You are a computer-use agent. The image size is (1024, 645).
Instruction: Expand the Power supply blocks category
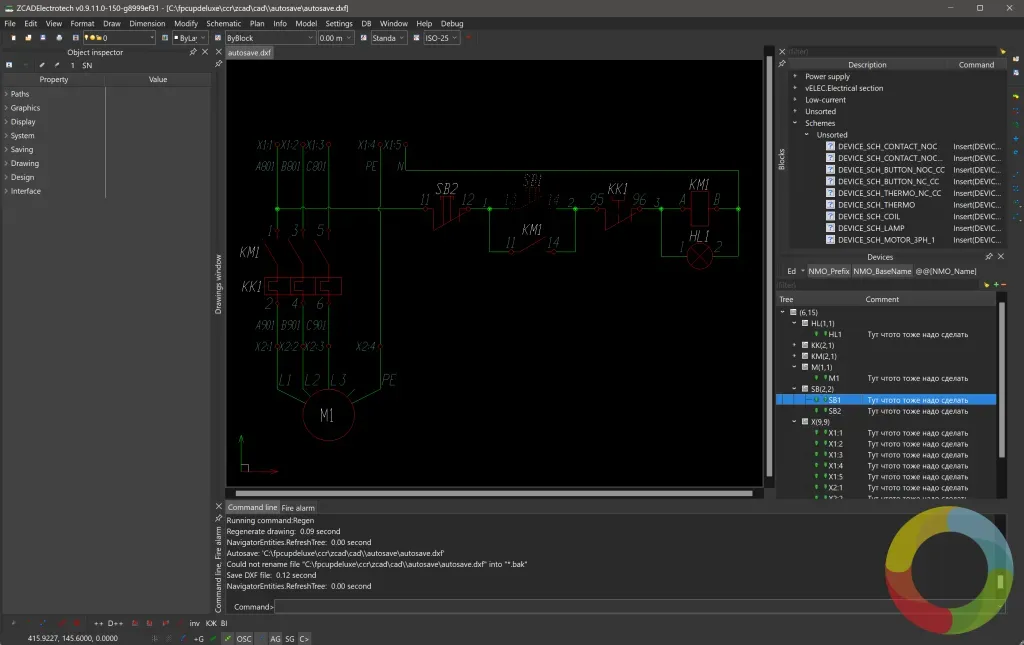point(795,76)
